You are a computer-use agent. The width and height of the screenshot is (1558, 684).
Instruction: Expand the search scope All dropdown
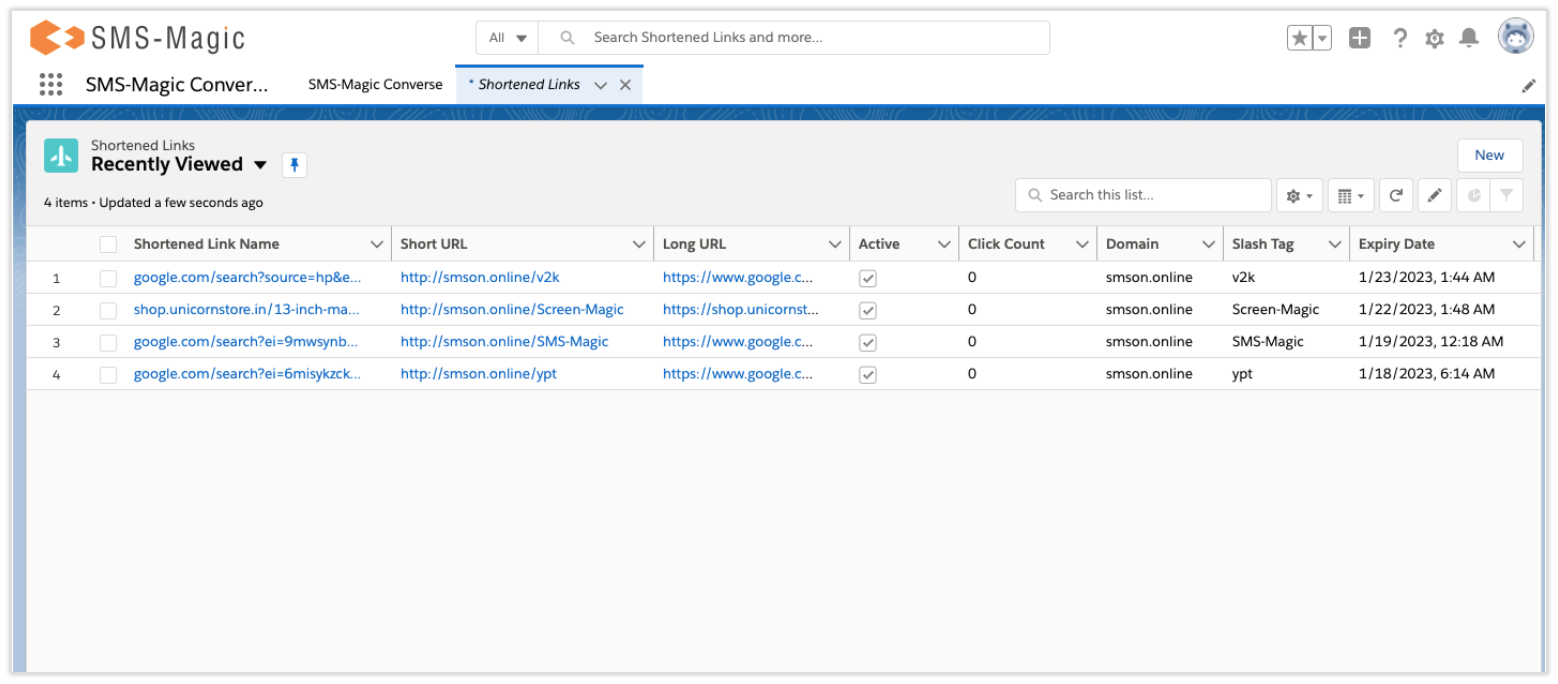tap(507, 36)
